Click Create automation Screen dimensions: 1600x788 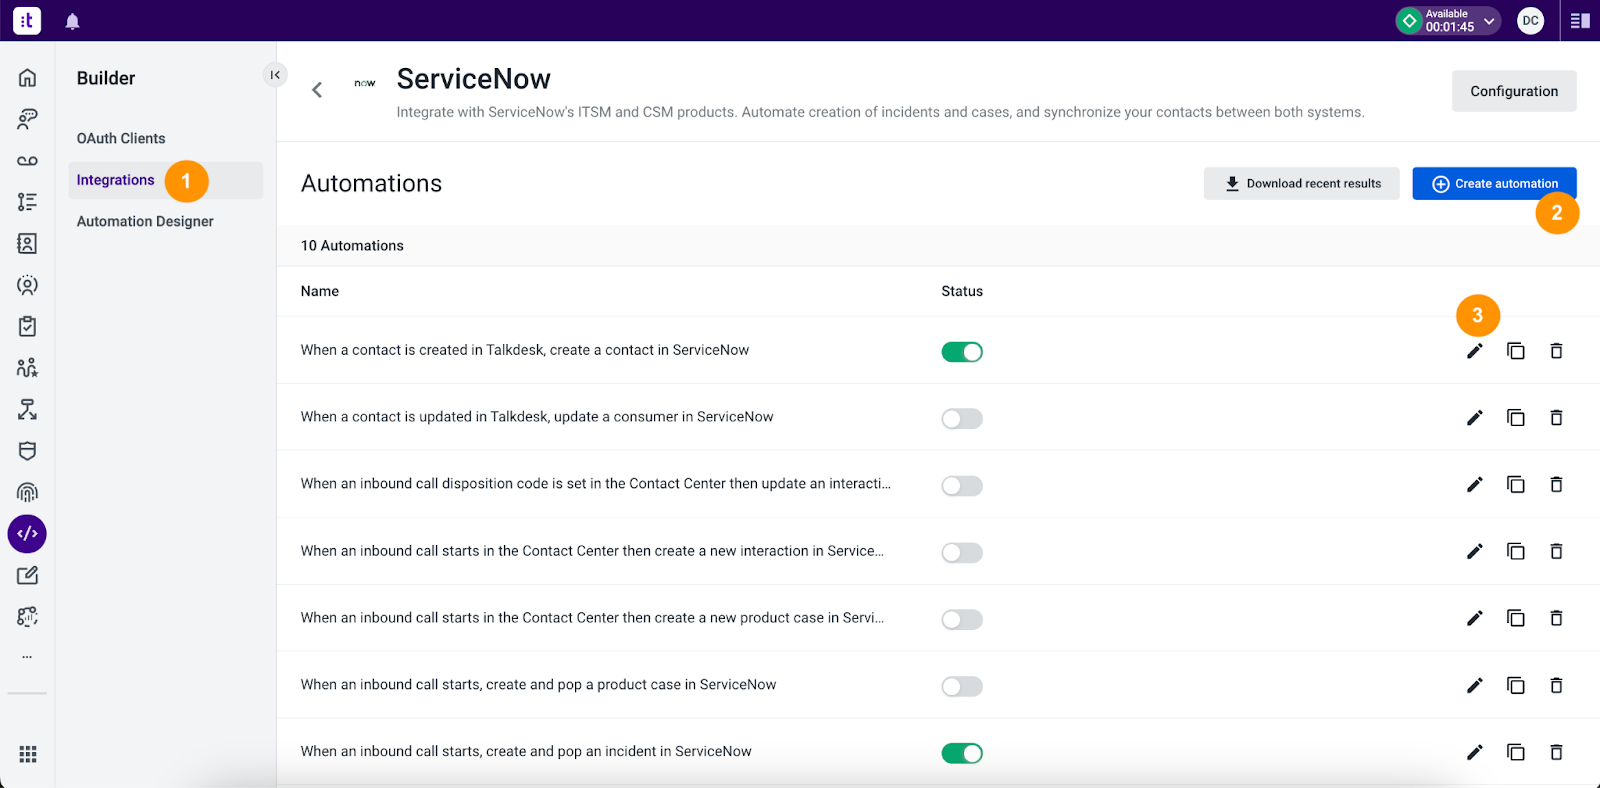(x=1494, y=184)
